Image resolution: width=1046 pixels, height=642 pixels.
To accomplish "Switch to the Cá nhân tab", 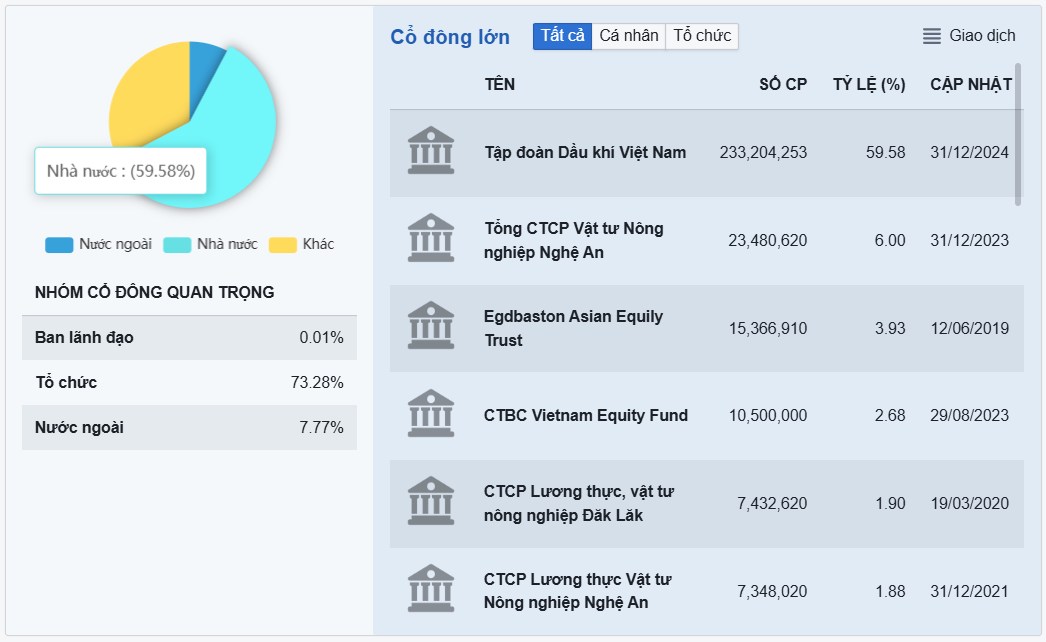I will [628, 36].
